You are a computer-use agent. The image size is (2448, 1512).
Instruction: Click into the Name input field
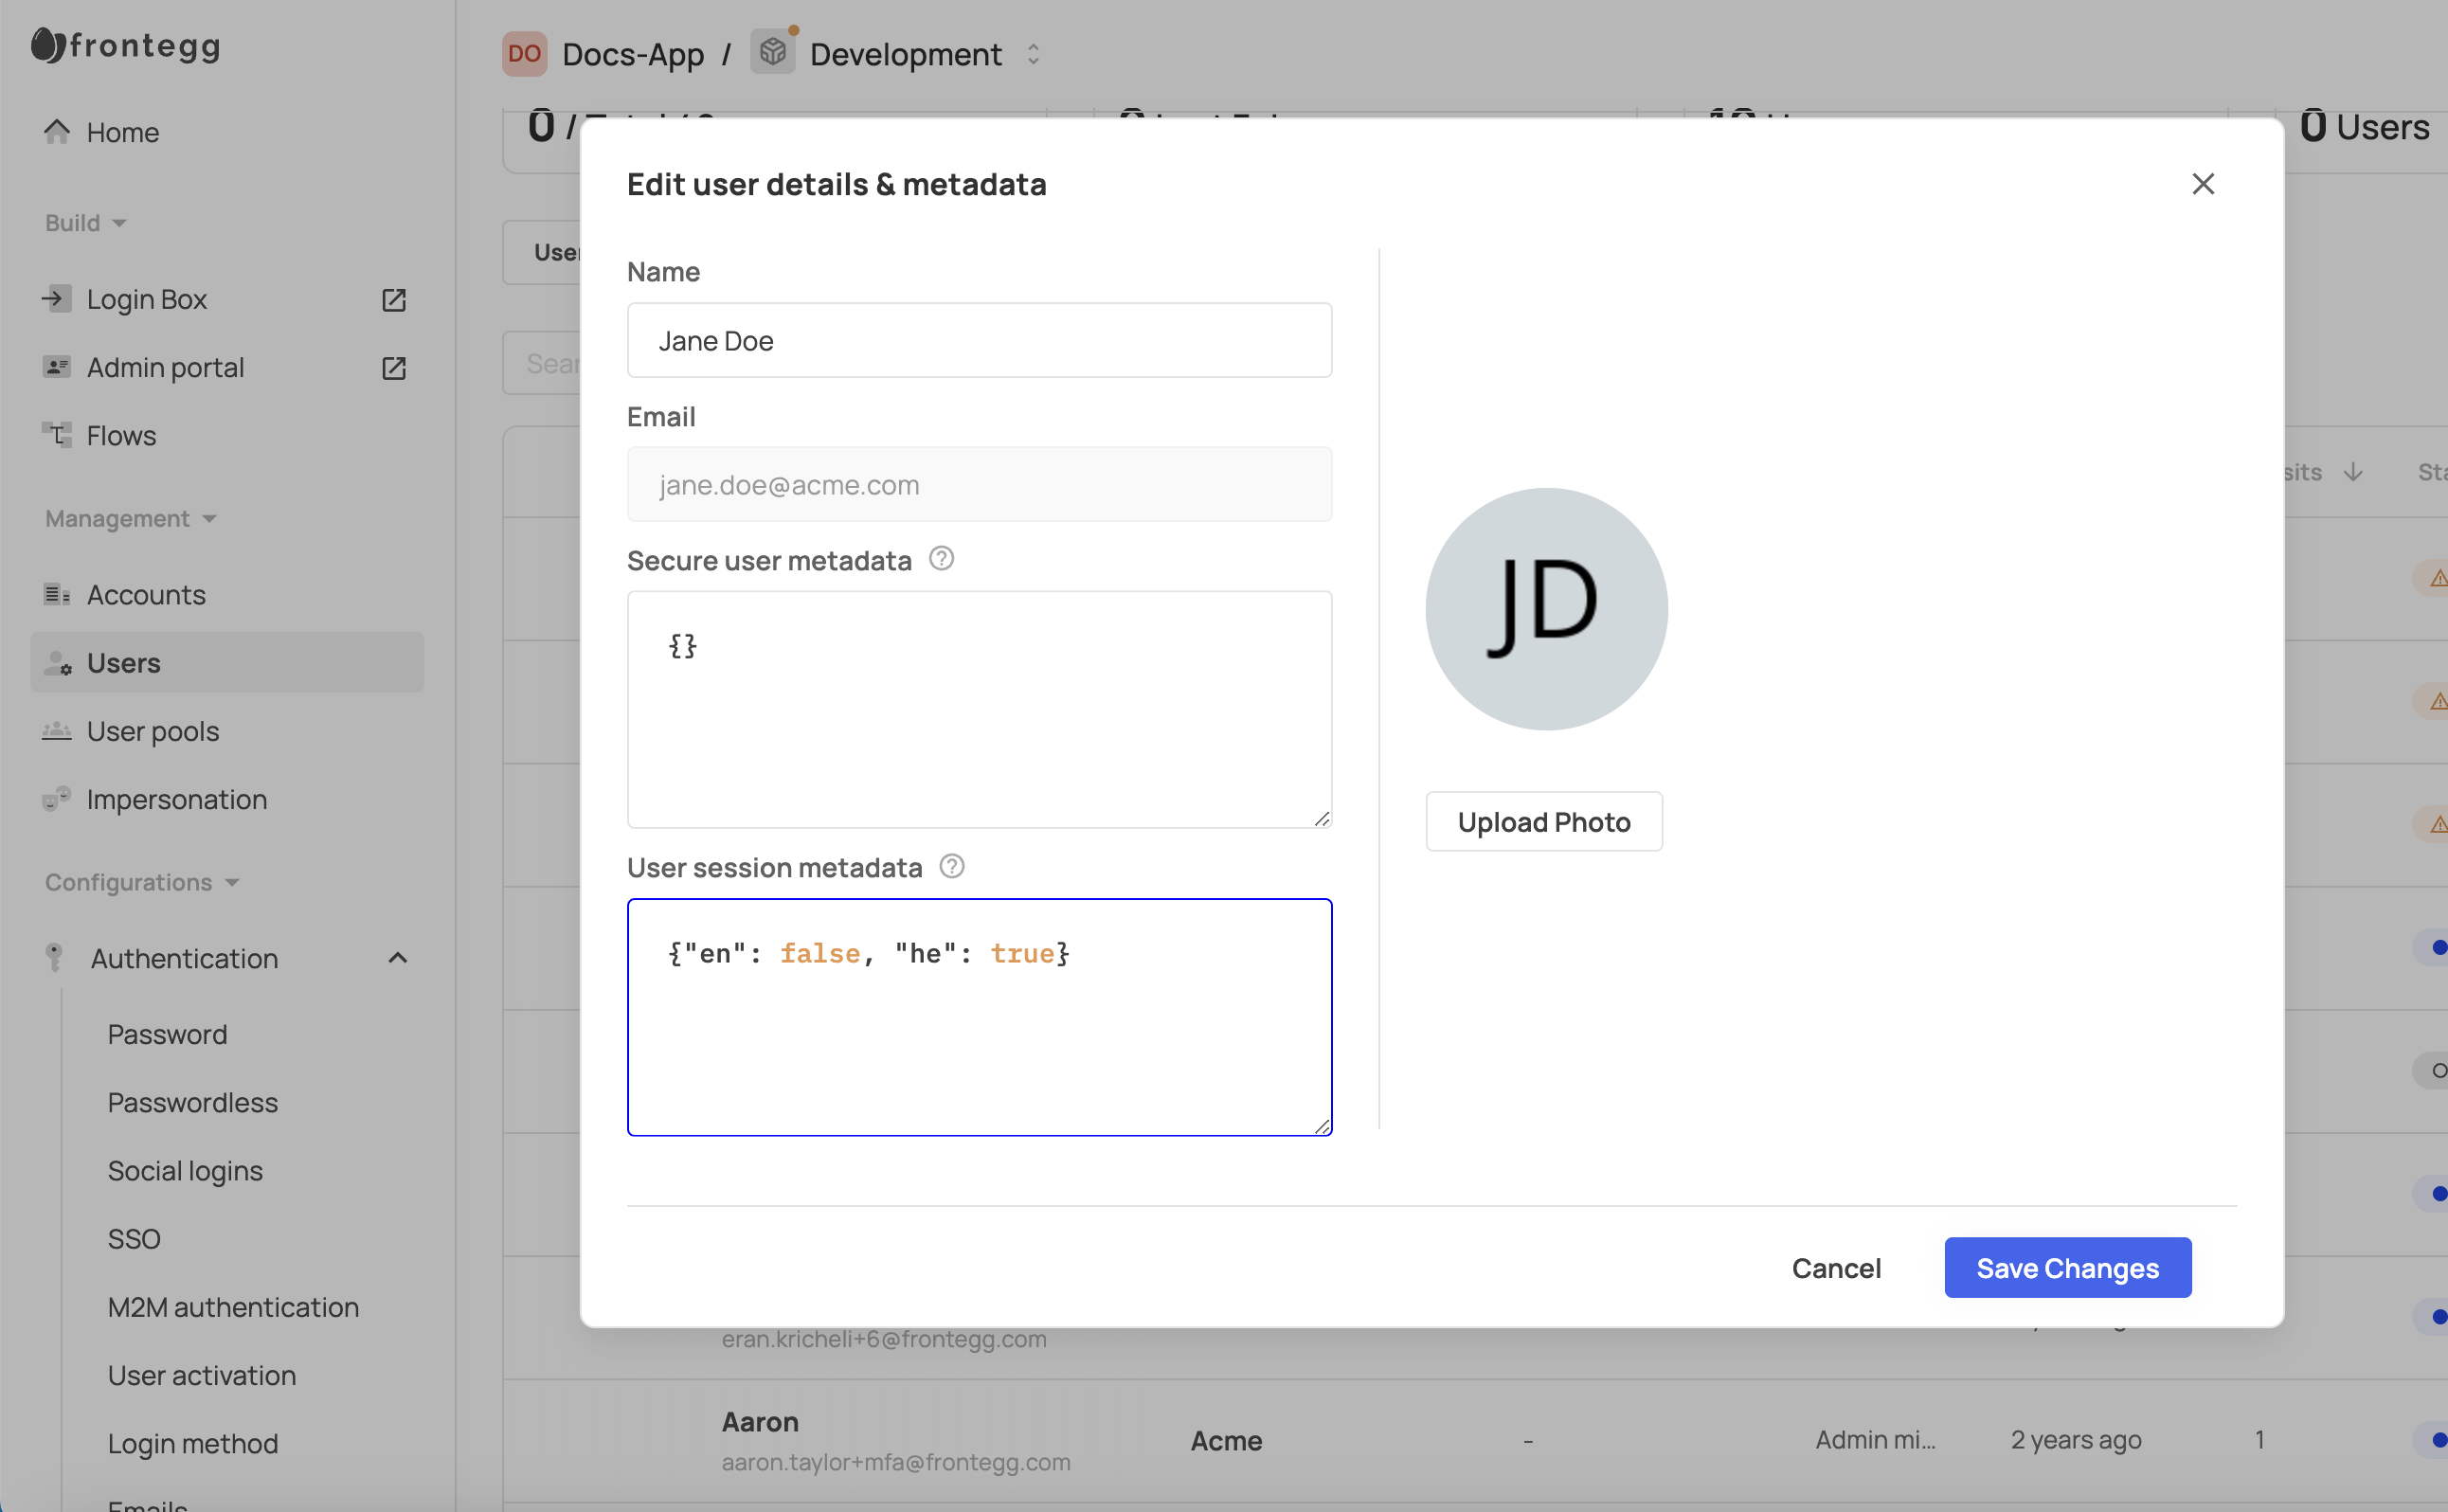coord(979,341)
